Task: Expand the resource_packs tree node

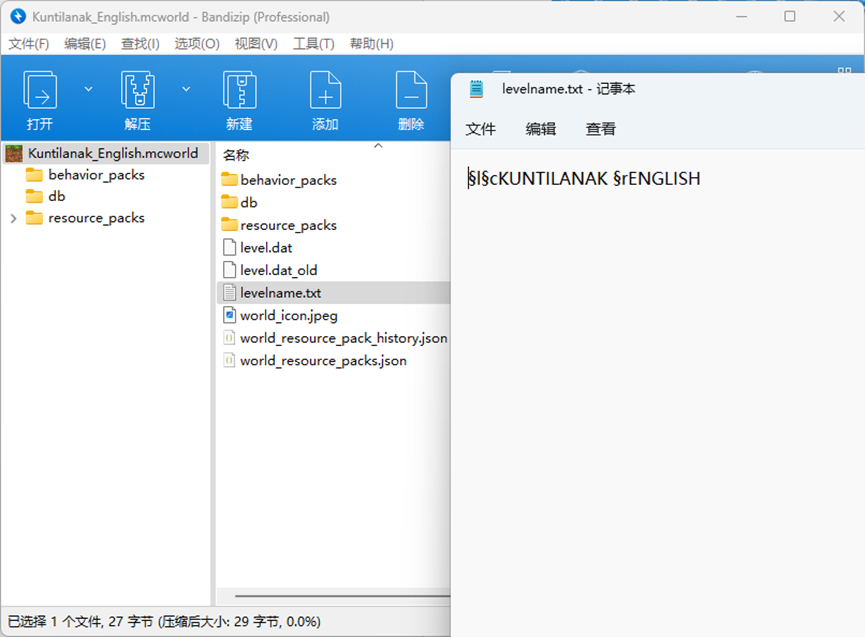Action: 13,218
